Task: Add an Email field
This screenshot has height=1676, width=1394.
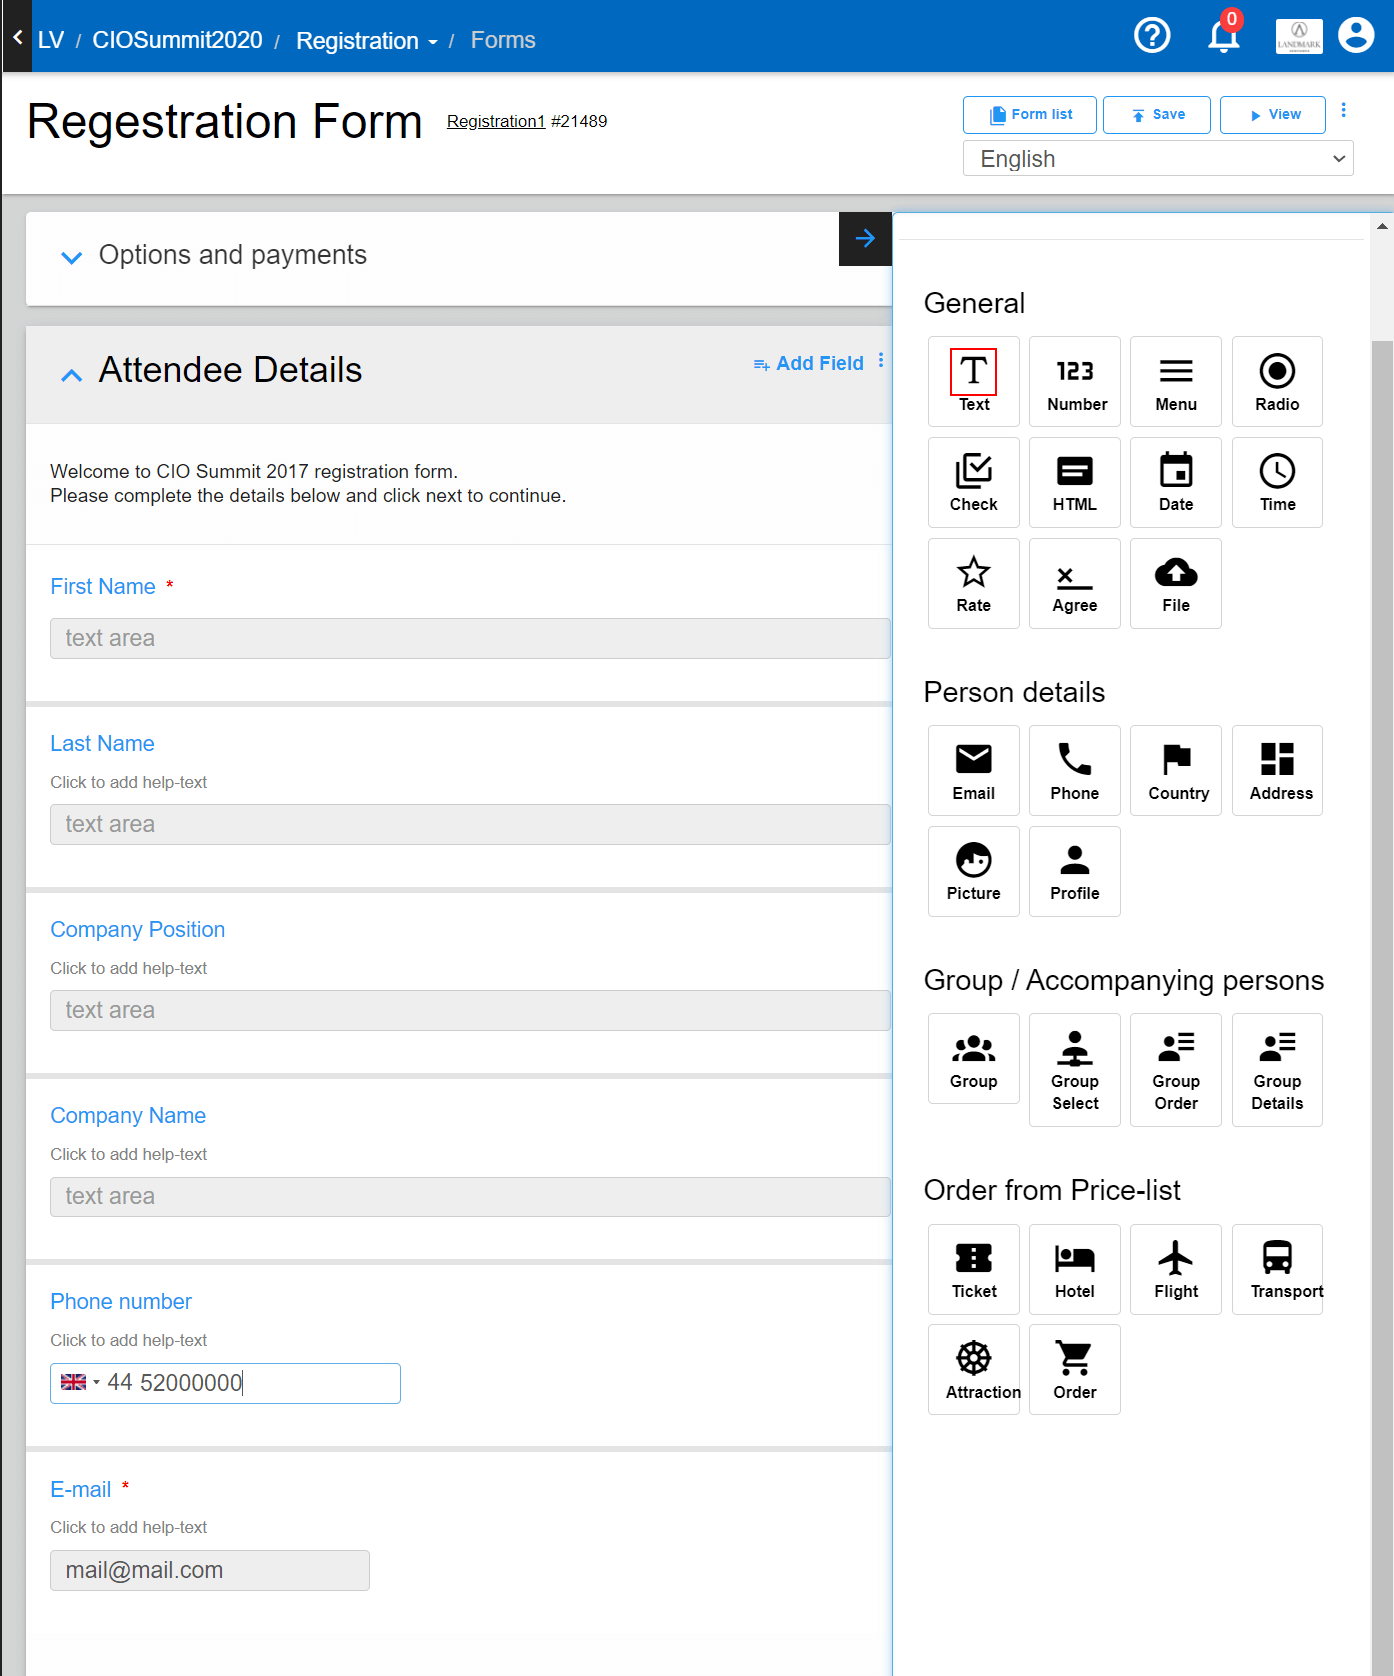Action: point(973,770)
